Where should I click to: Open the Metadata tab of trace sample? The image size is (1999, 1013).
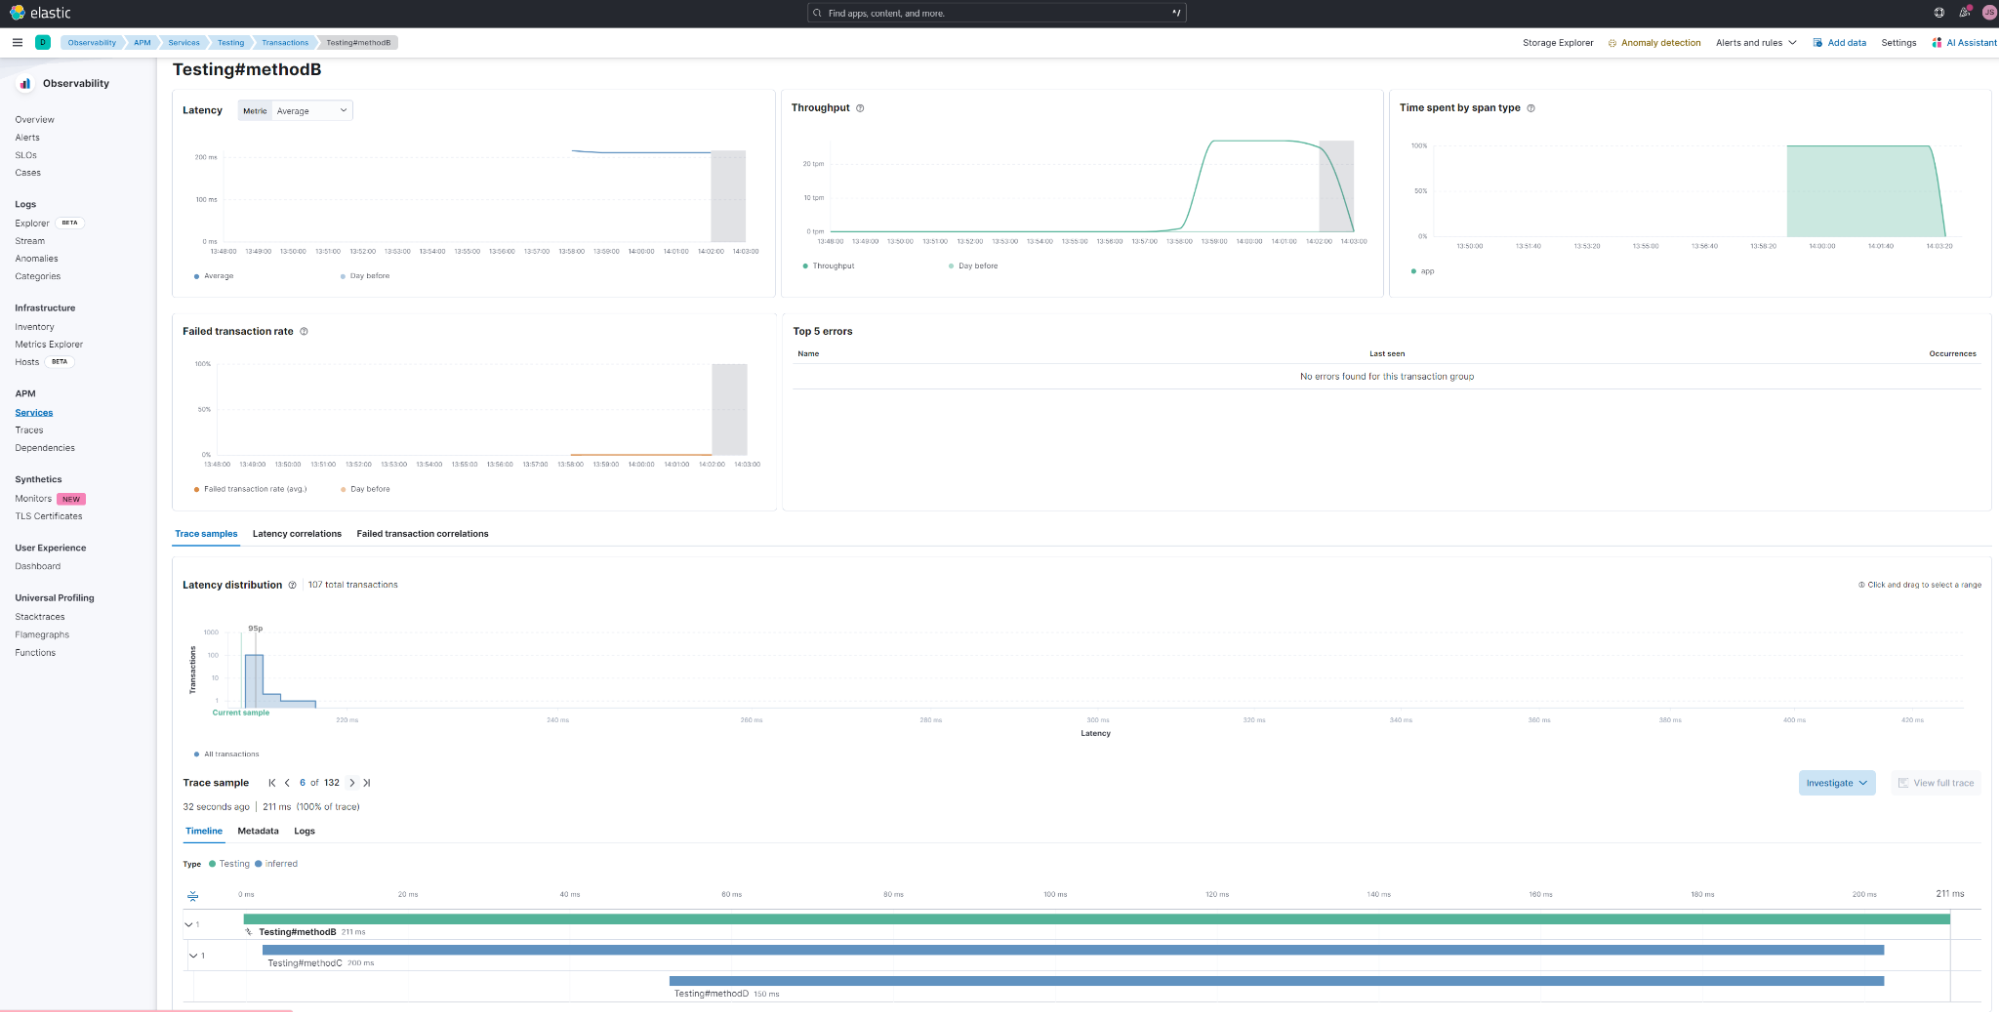258,831
